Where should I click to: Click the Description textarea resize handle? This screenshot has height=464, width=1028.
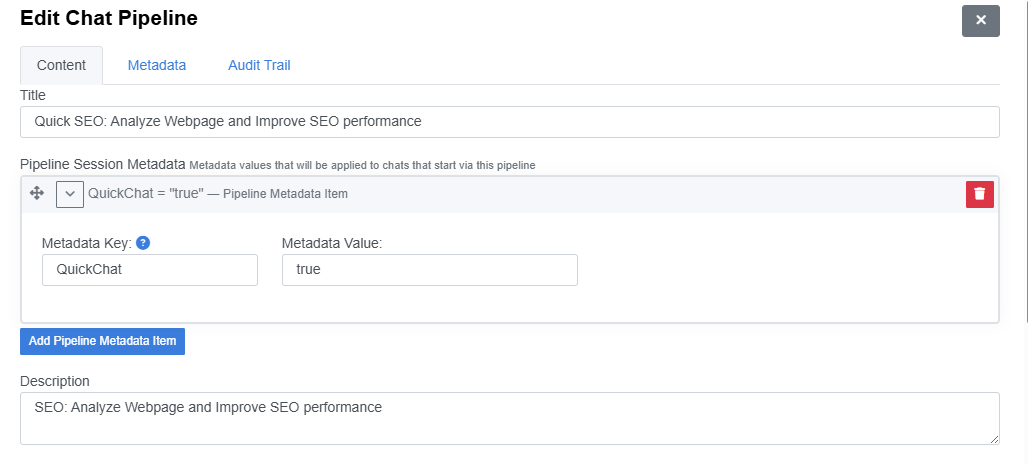(994, 439)
